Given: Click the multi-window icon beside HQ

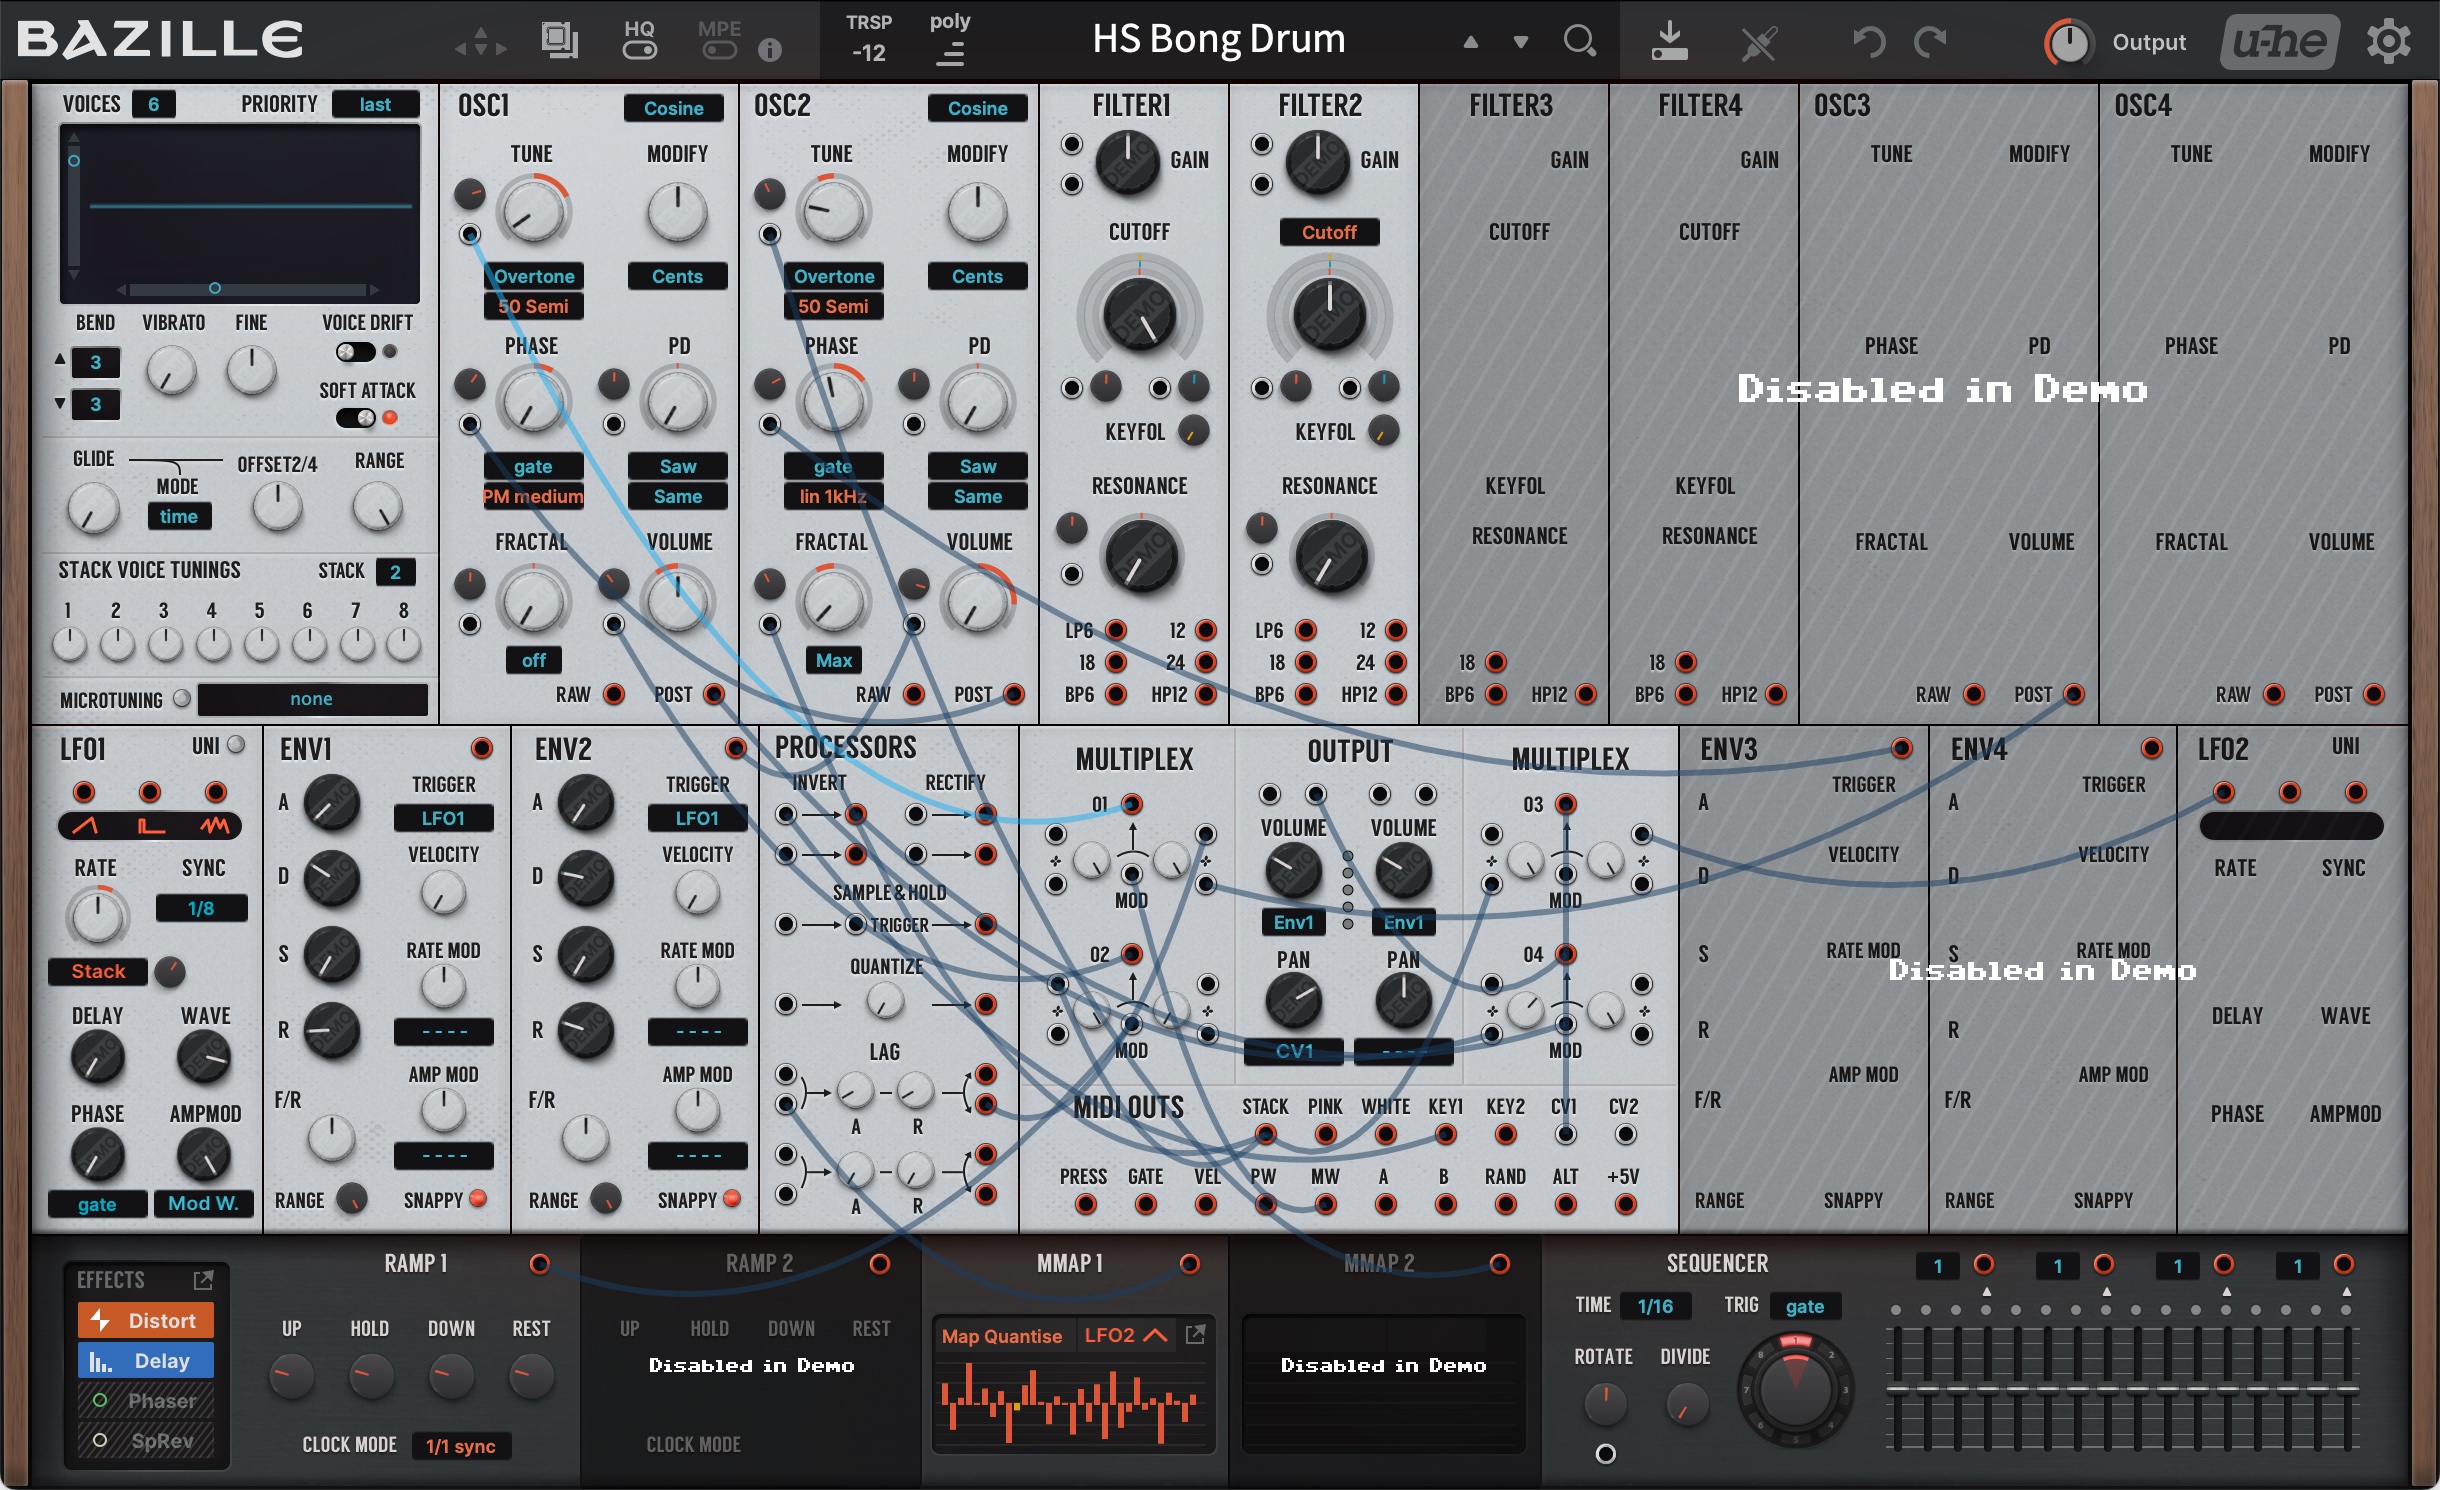Looking at the screenshot, I should [559, 40].
